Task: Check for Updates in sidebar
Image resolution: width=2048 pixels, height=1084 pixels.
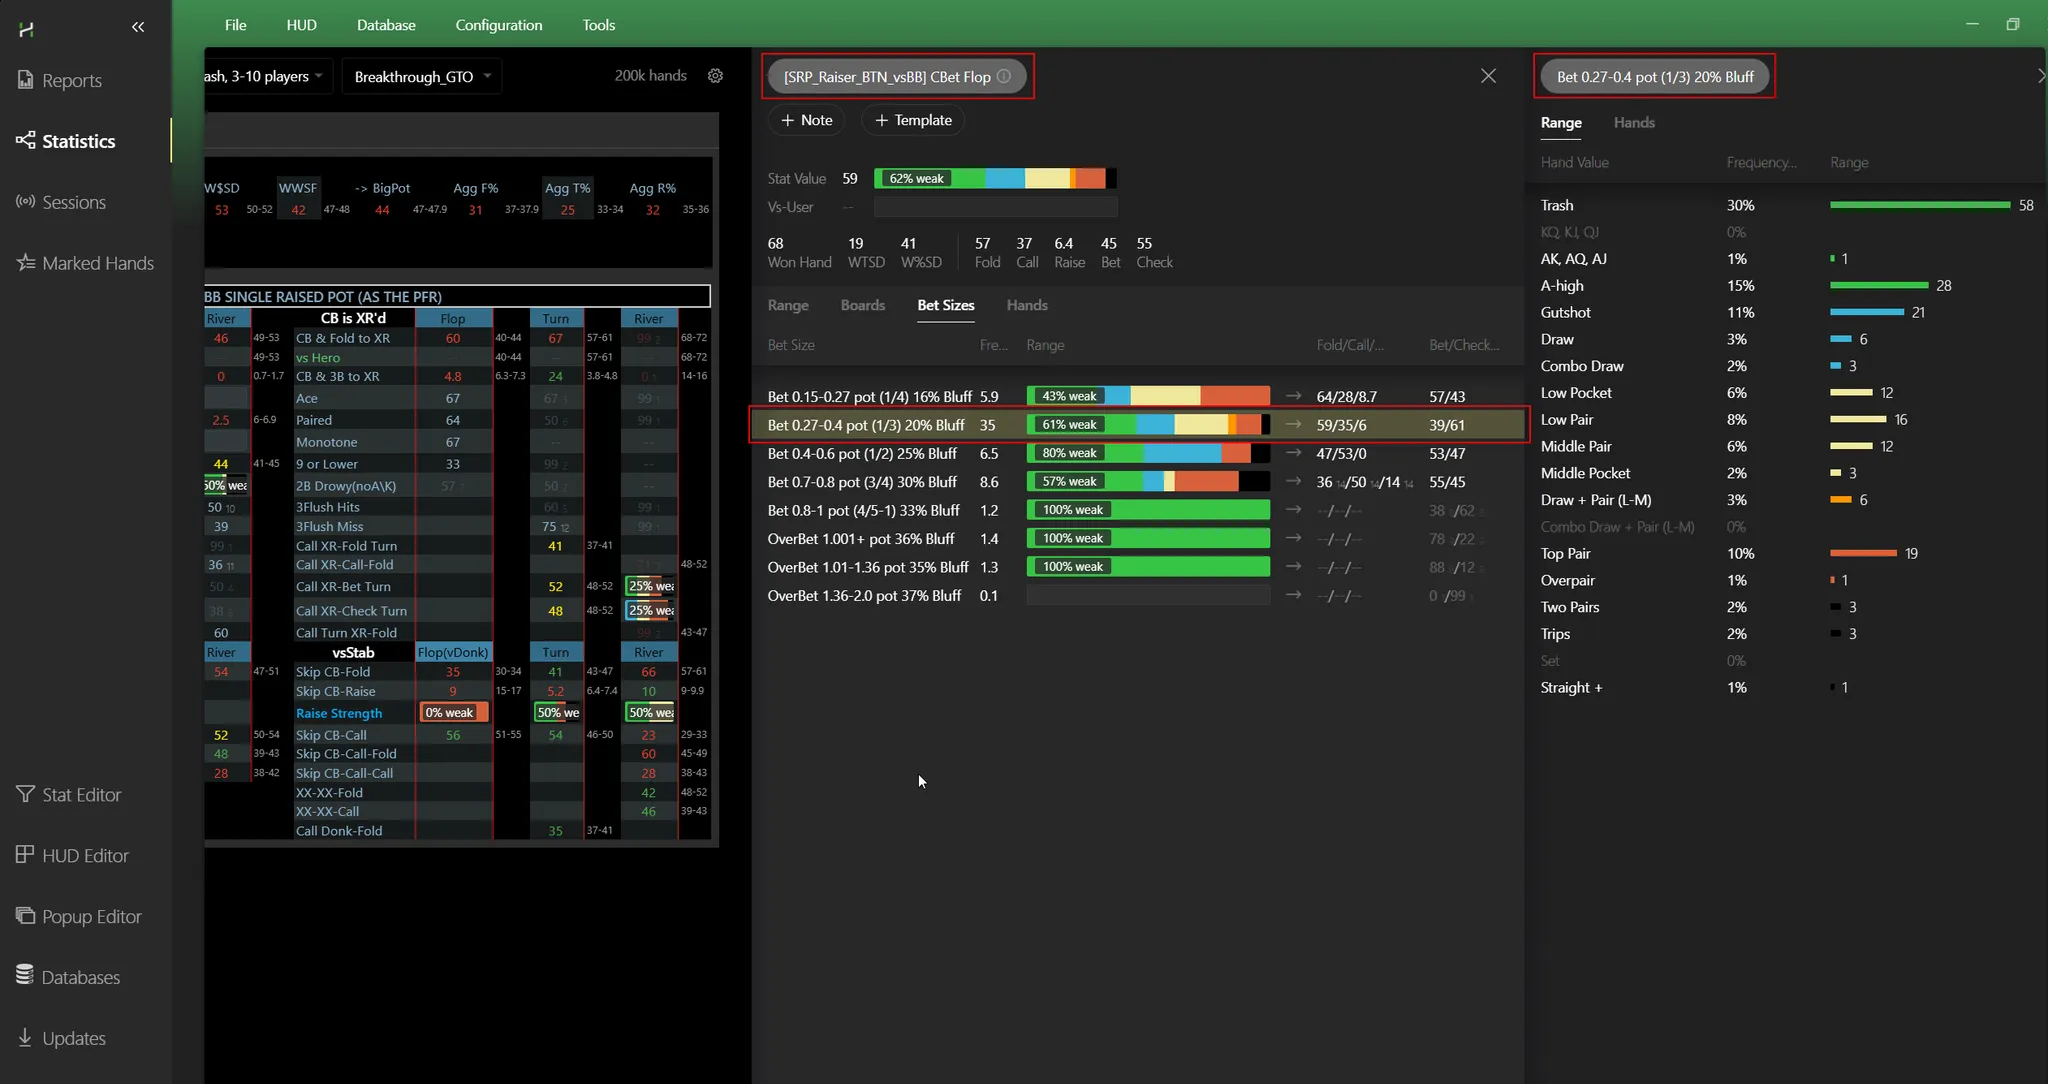Action: [x=73, y=1039]
